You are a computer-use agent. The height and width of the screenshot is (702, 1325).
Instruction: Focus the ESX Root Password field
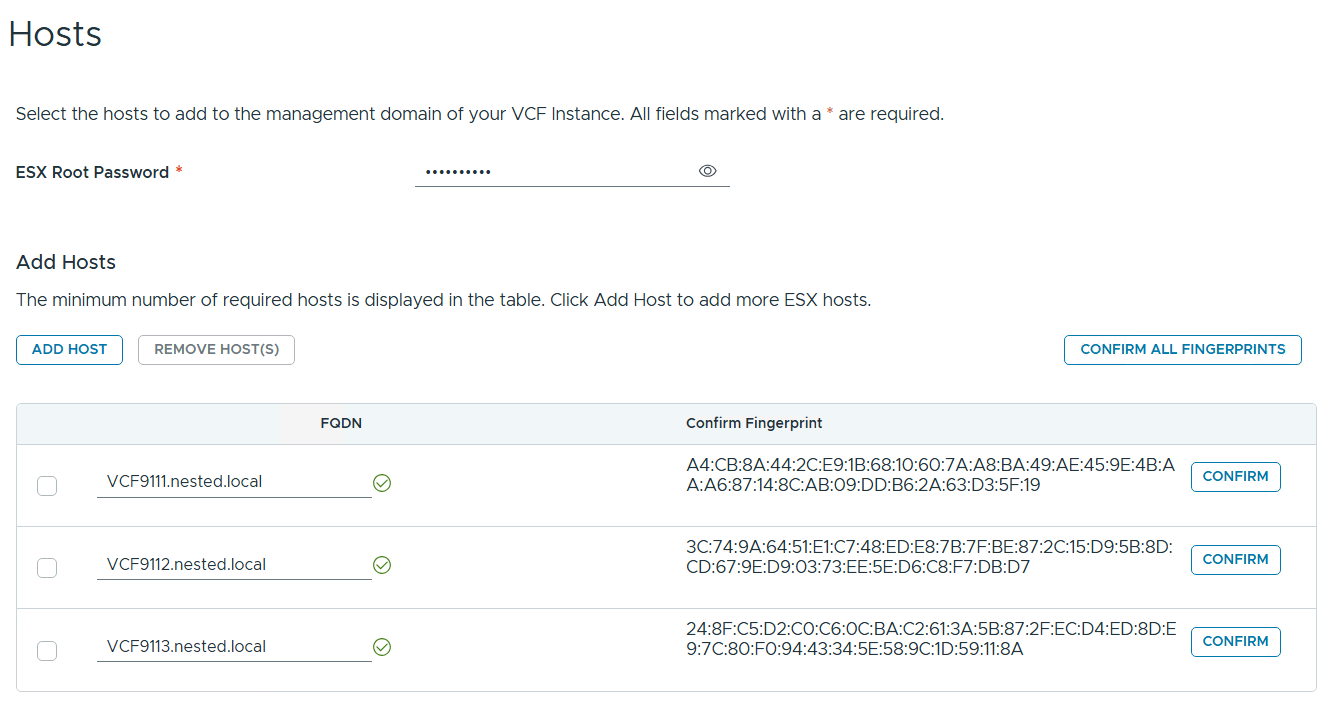[555, 172]
